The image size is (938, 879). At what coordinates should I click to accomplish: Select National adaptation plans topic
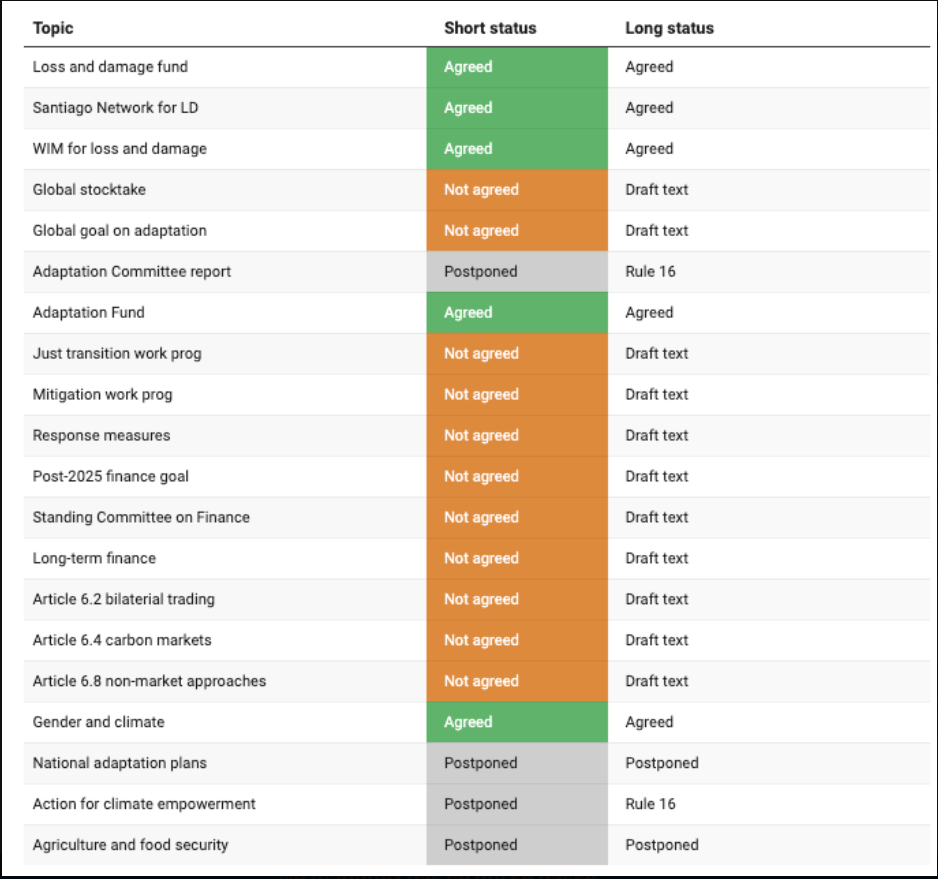120,763
